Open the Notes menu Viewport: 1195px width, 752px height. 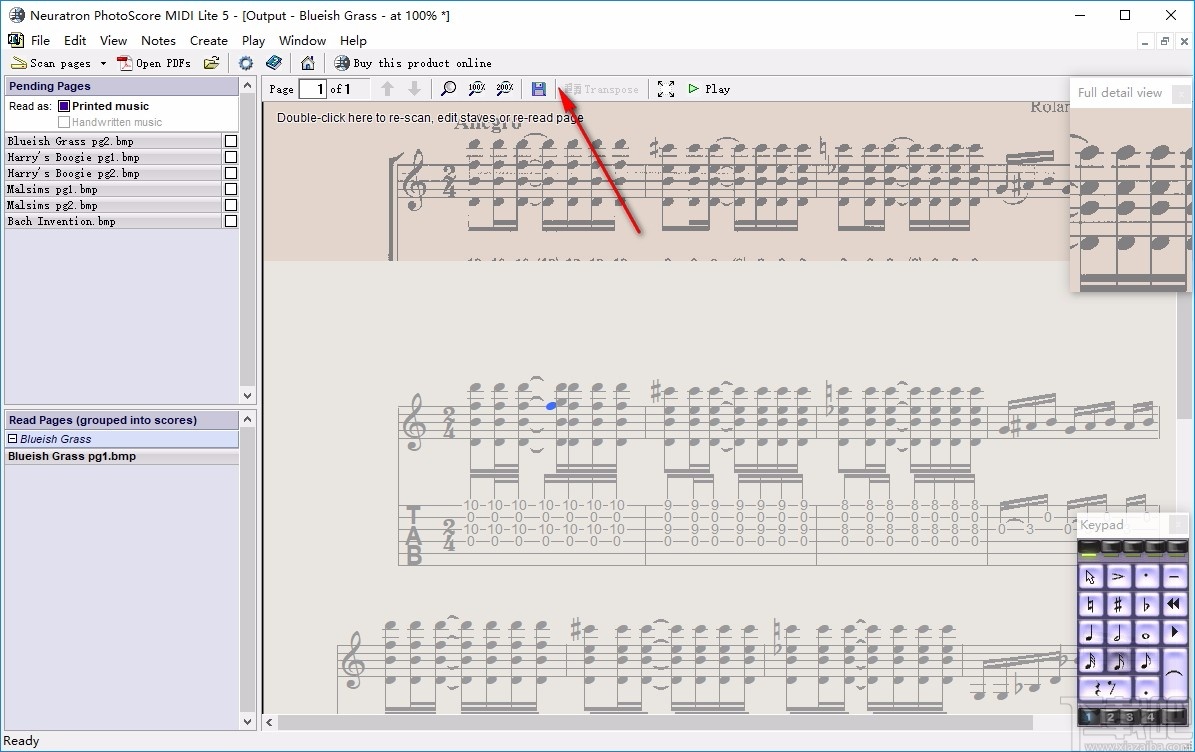coord(158,40)
